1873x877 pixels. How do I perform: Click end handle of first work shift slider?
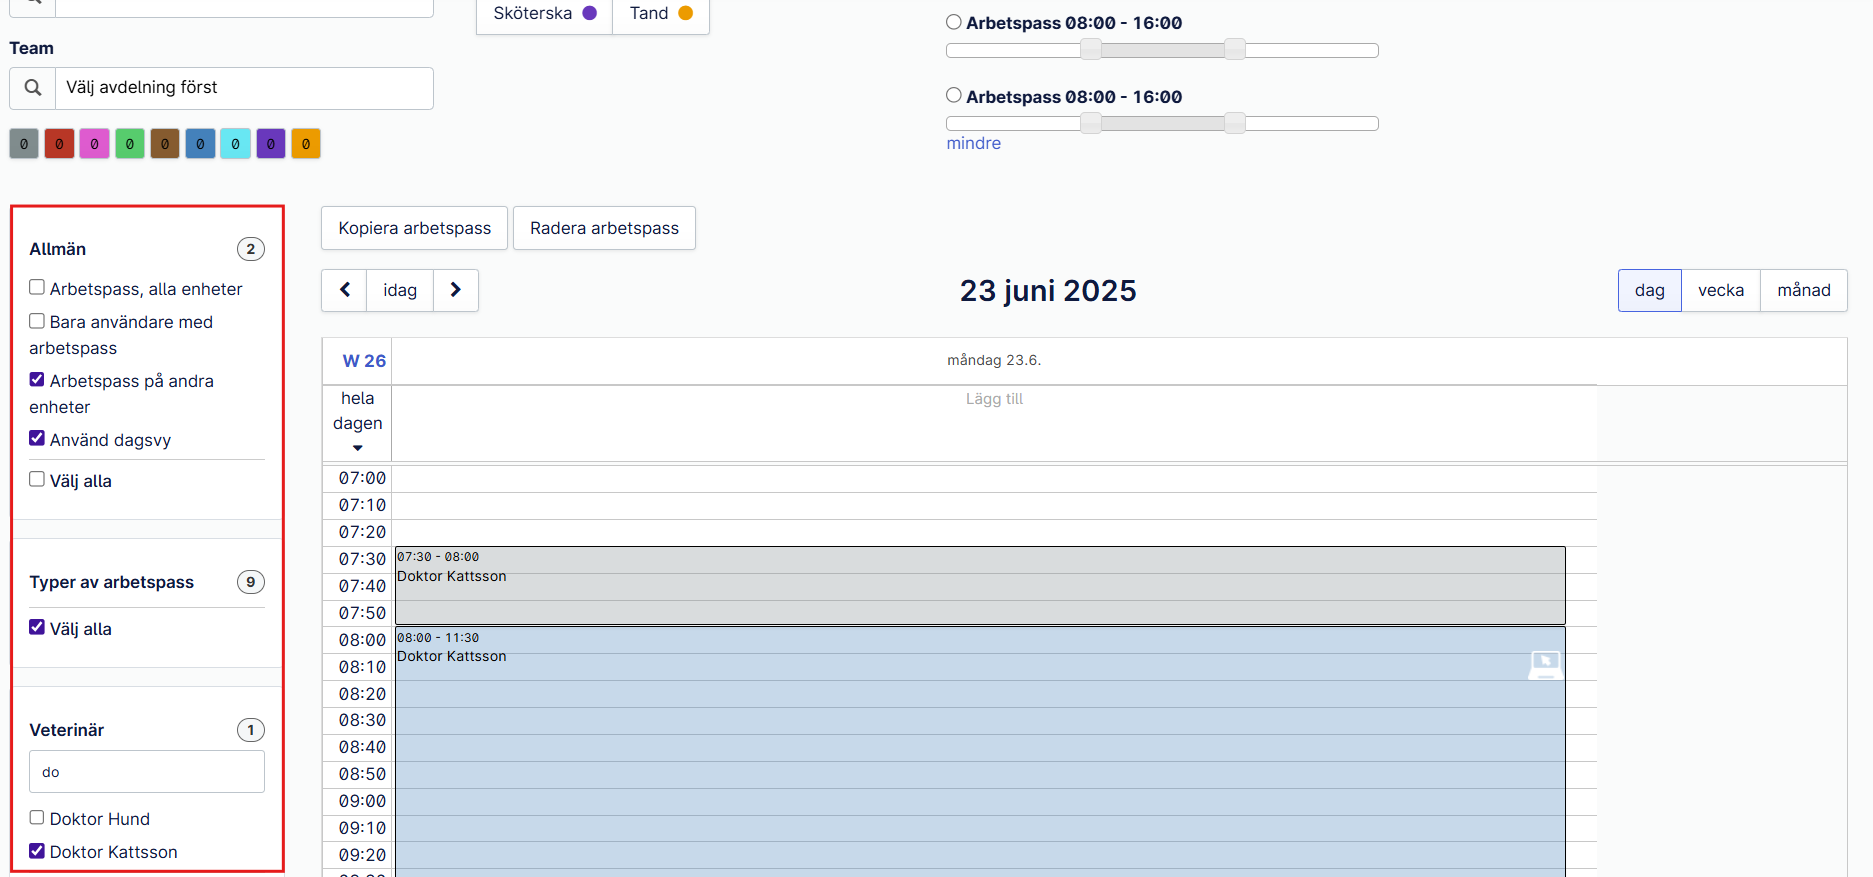tap(1235, 49)
